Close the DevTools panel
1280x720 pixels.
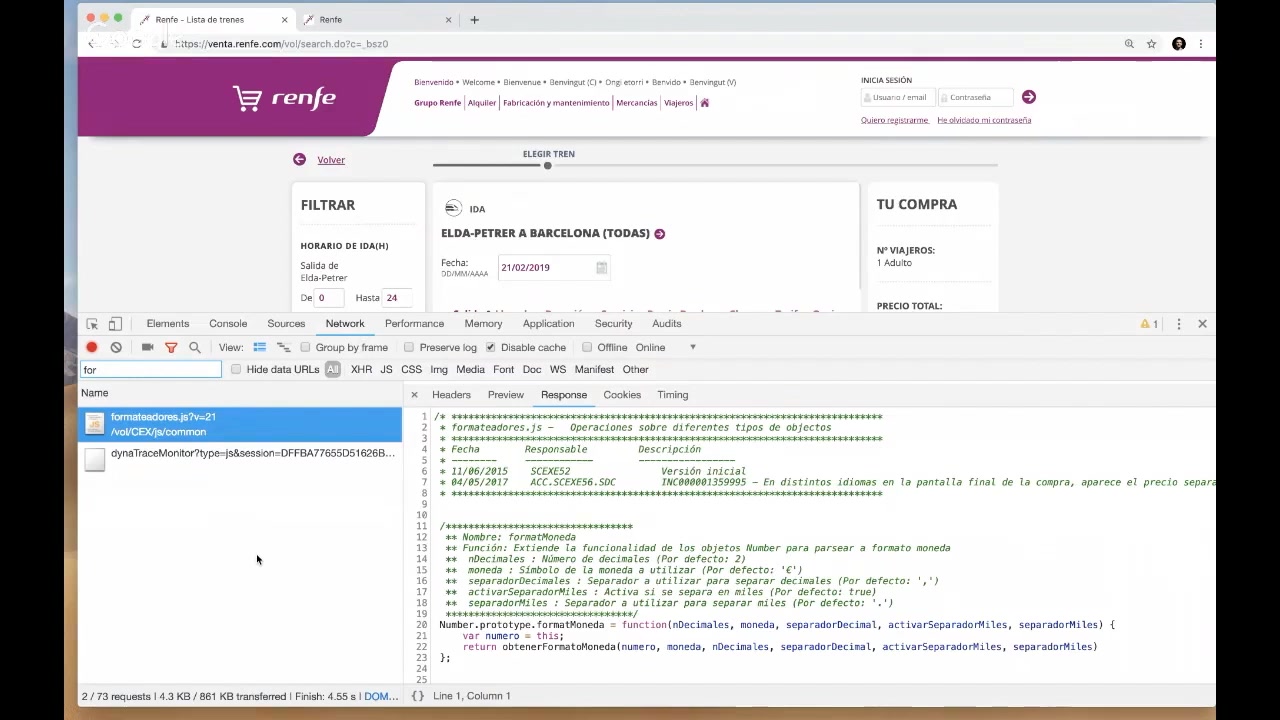pos(1202,324)
